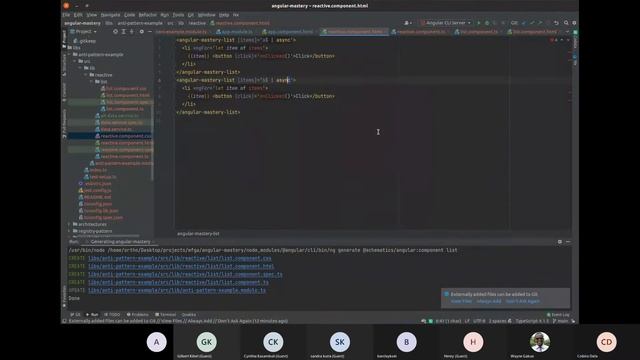Click Expand All icon in Project panel

click(x=124, y=31)
